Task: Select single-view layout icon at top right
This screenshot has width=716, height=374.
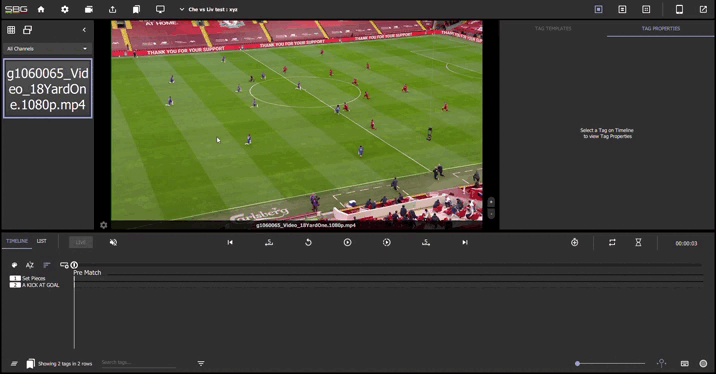Action: (x=599, y=9)
